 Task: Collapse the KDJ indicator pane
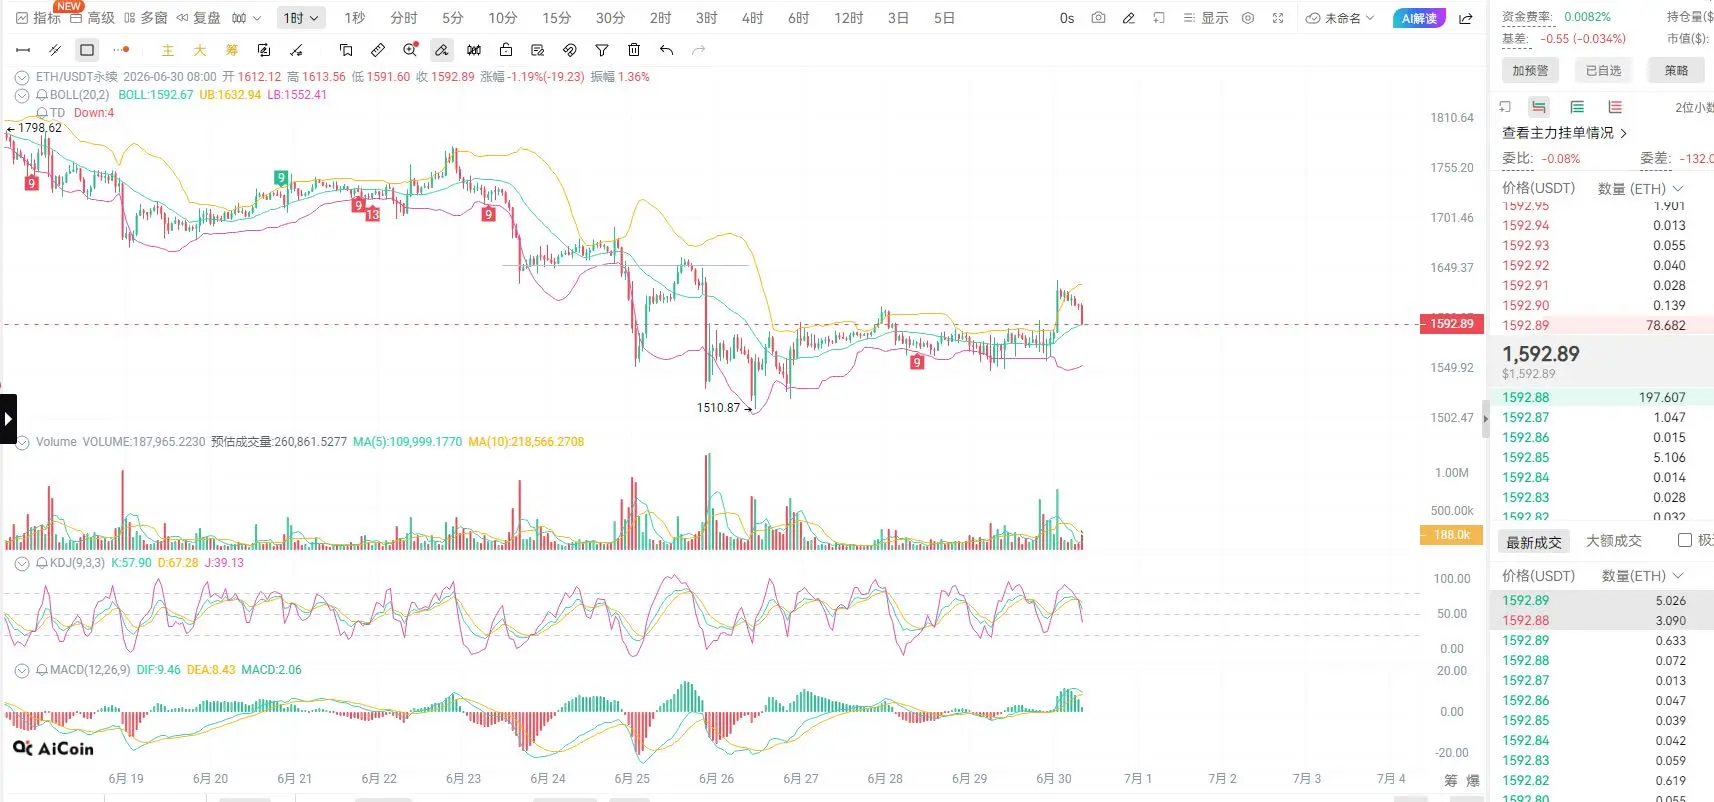[22, 563]
